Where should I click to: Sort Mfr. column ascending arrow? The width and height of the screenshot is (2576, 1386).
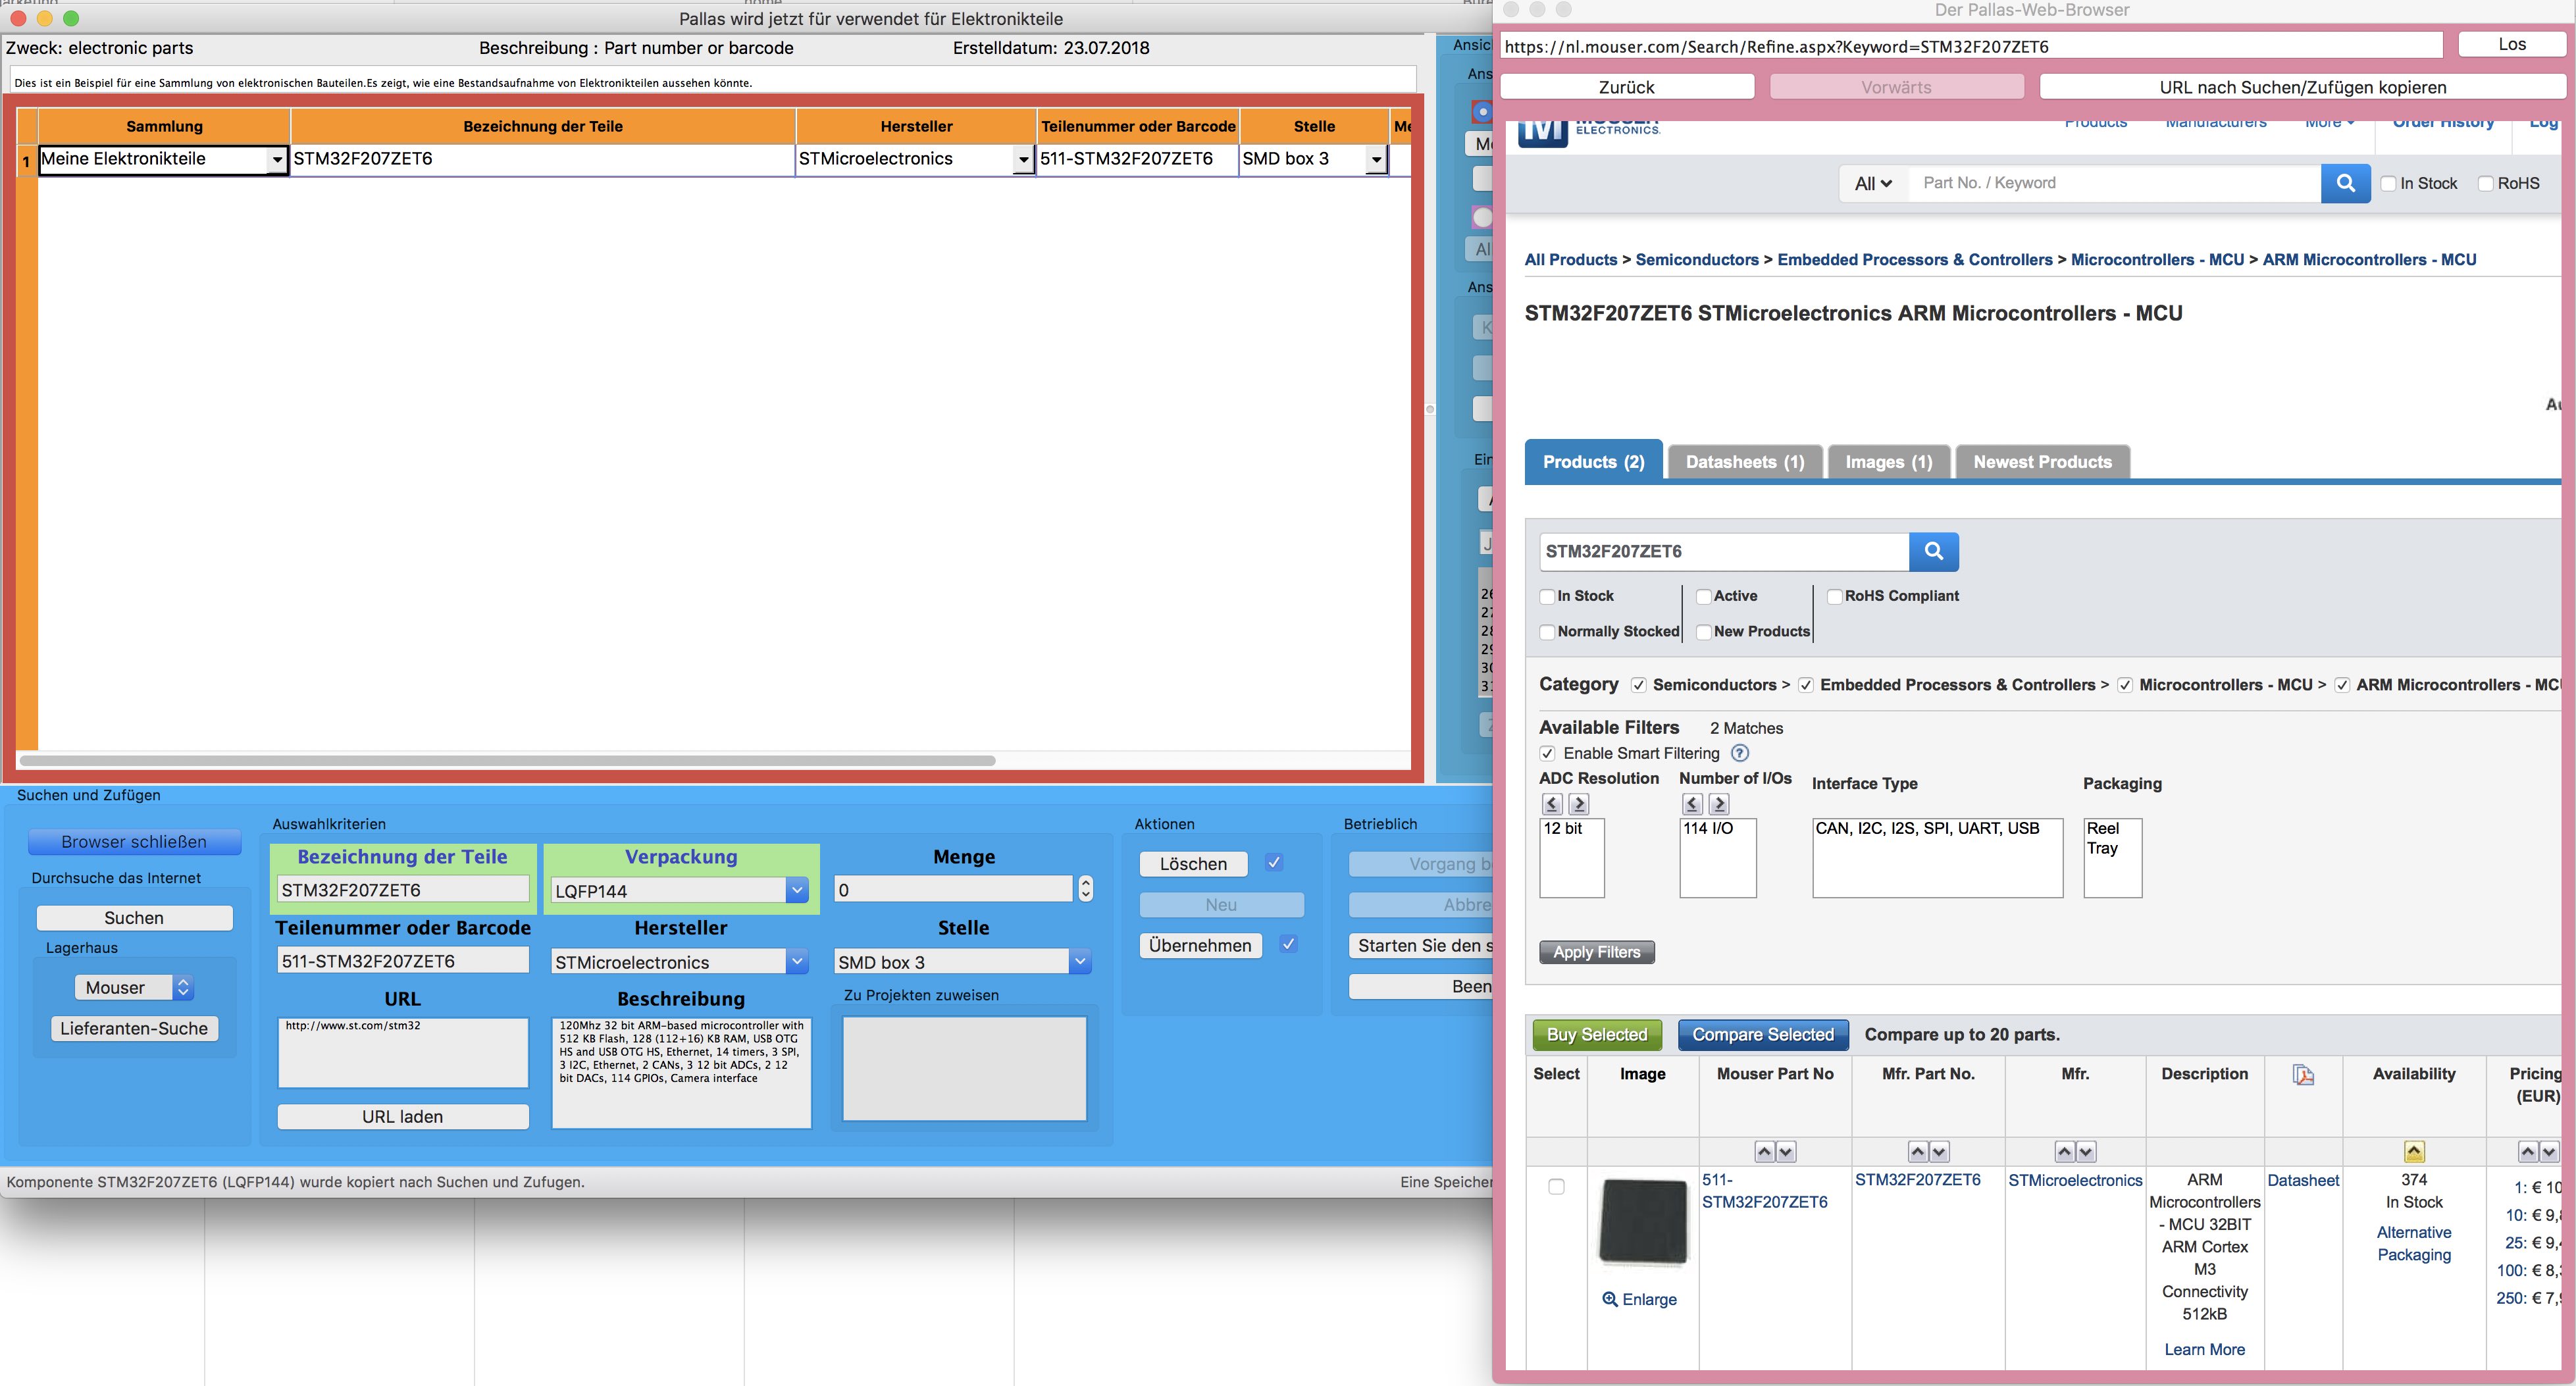(2065, 1152)
